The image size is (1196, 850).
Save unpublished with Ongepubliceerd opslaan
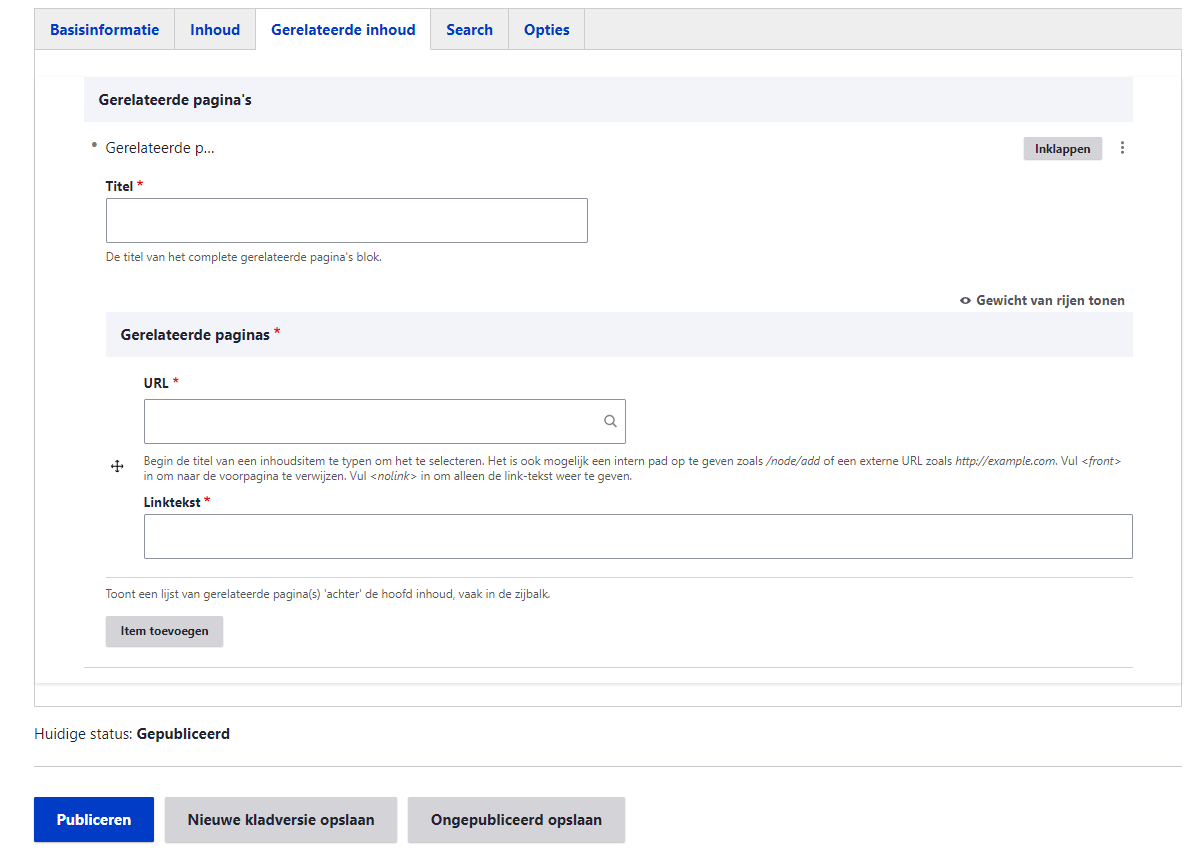pos(516,820)
